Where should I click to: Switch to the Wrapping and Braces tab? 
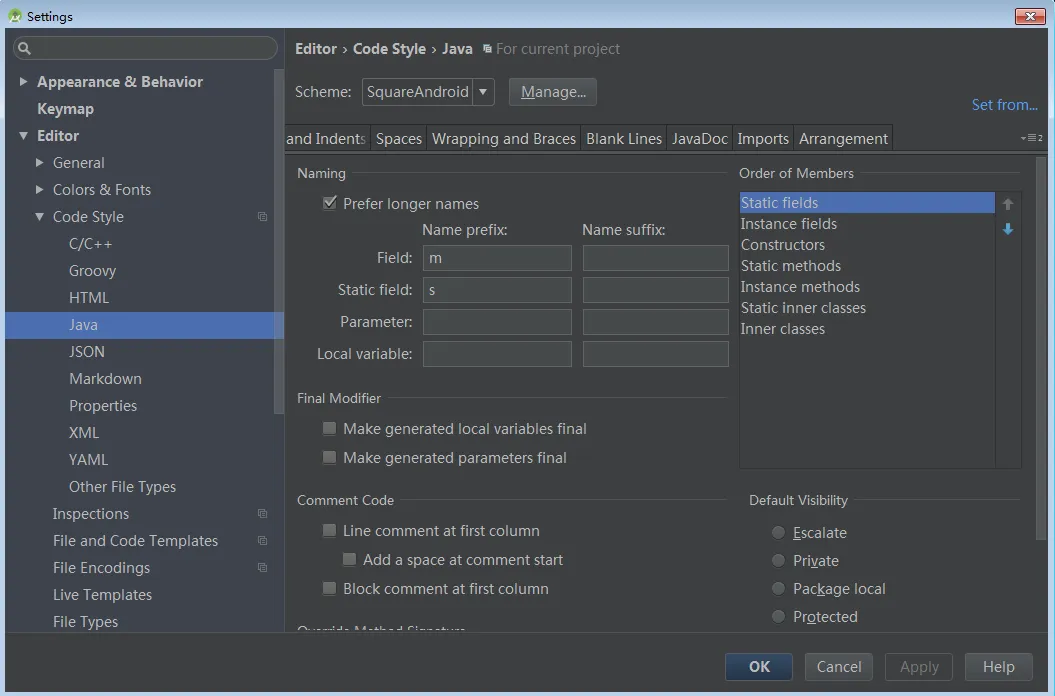click(504, 139)
